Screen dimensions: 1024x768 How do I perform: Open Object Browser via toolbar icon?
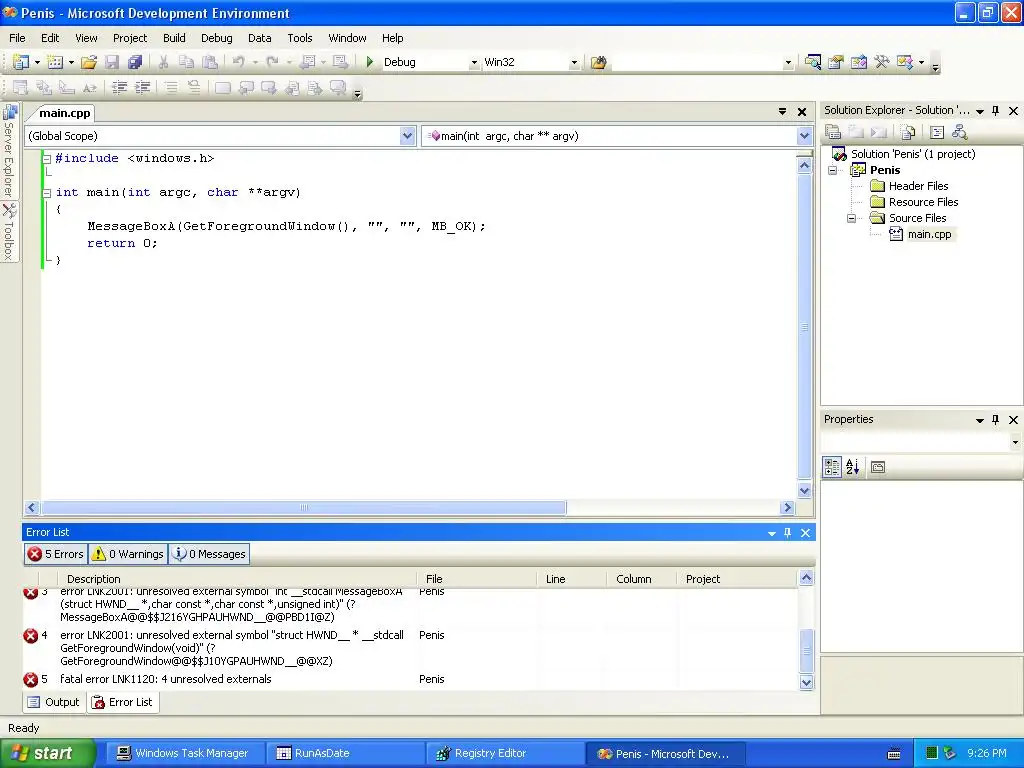[859, 62]
